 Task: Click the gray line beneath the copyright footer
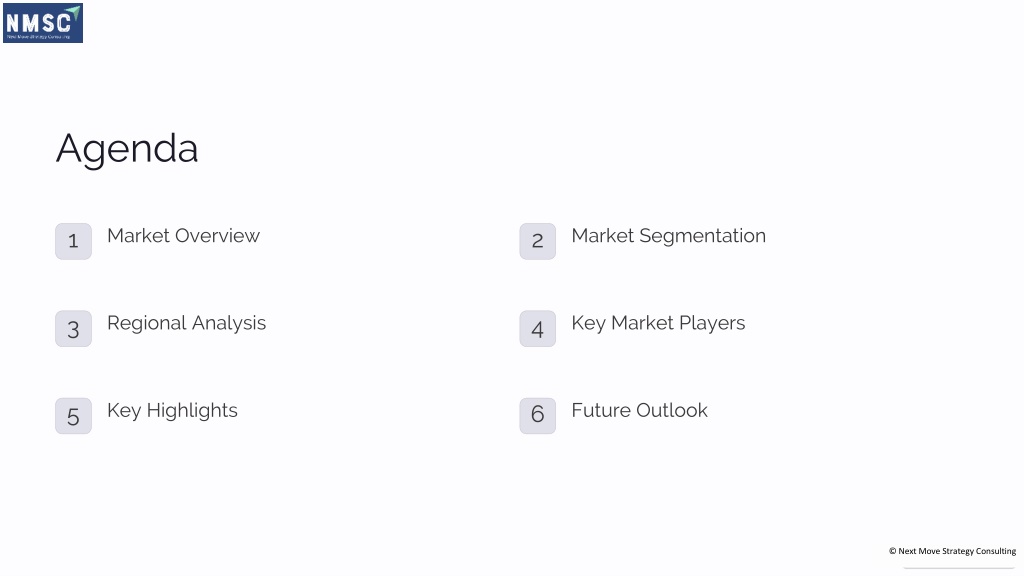[x=959, y=568]
